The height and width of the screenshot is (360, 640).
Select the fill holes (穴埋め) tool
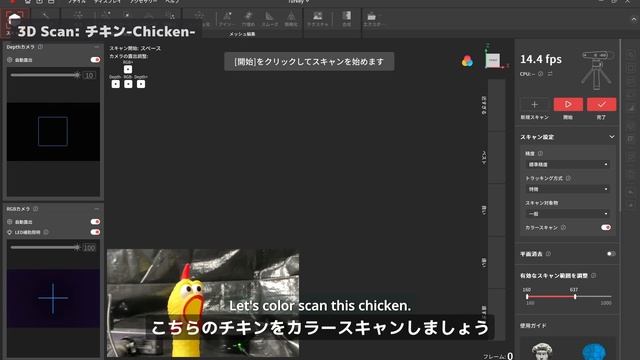(248, 19)
